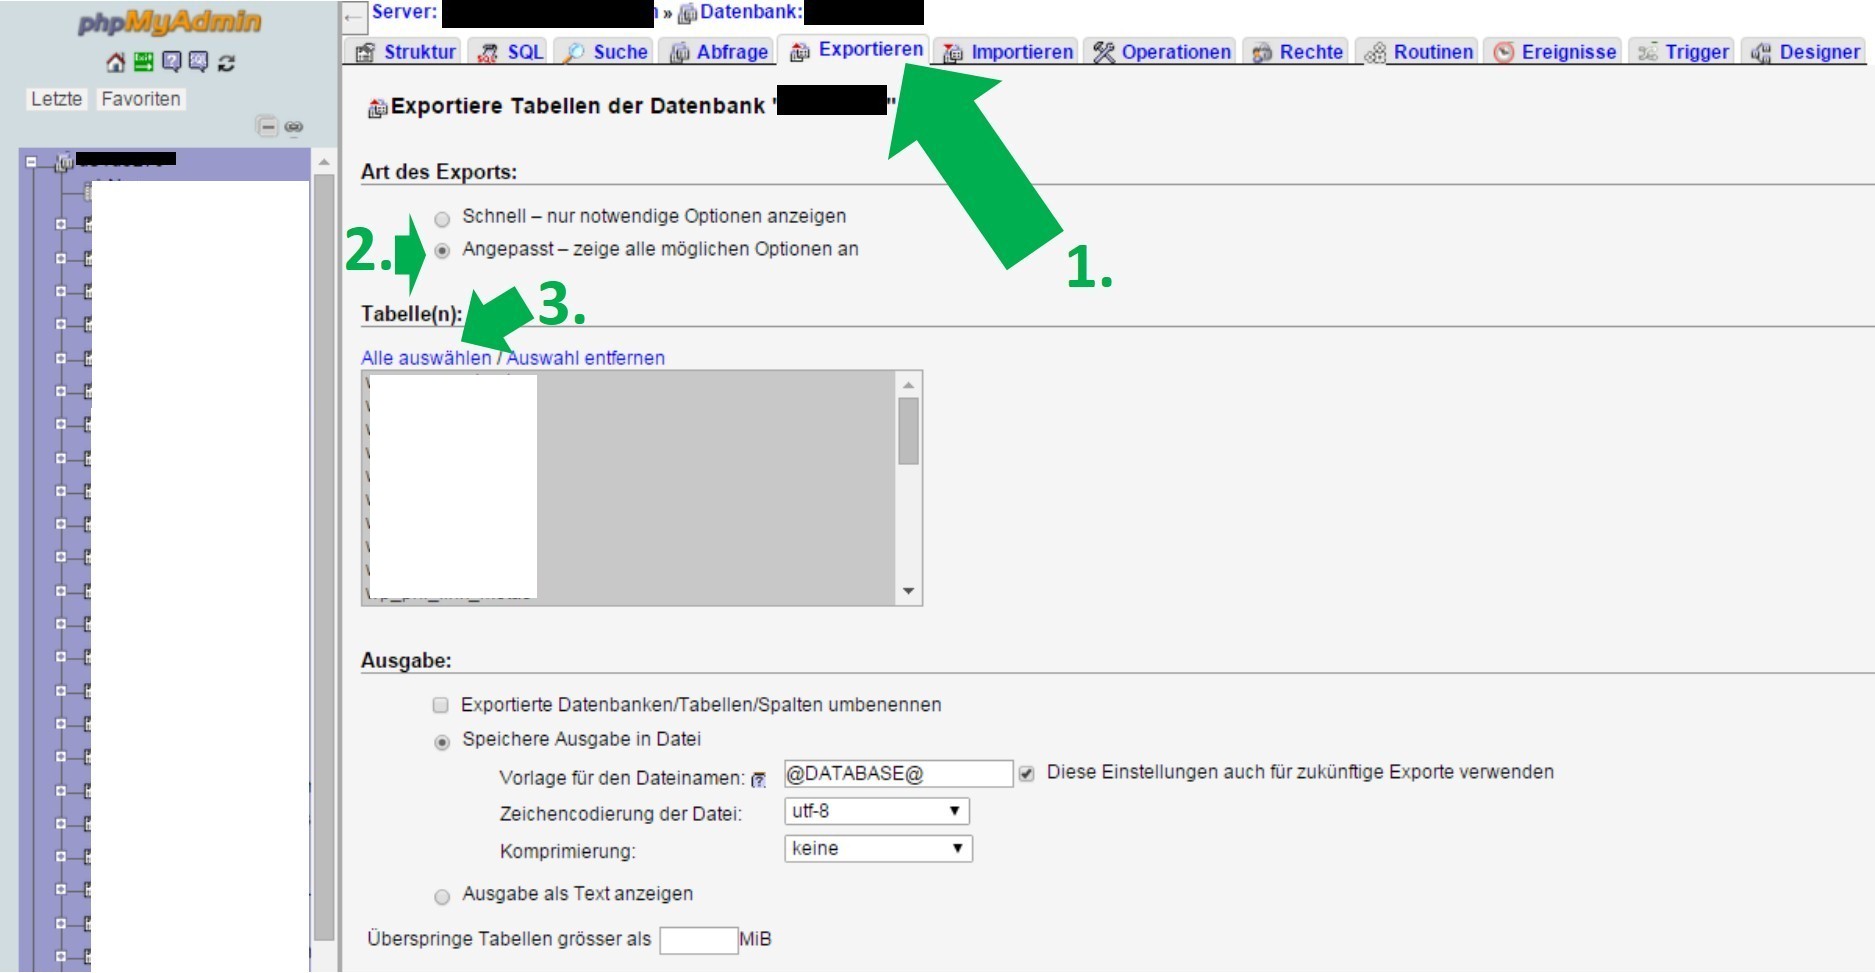This screenshot has height=973, width=1875.
Task: Open the Komprimierung dropdown showing keine
Action: pyautogui.click(x=878, y=849)
